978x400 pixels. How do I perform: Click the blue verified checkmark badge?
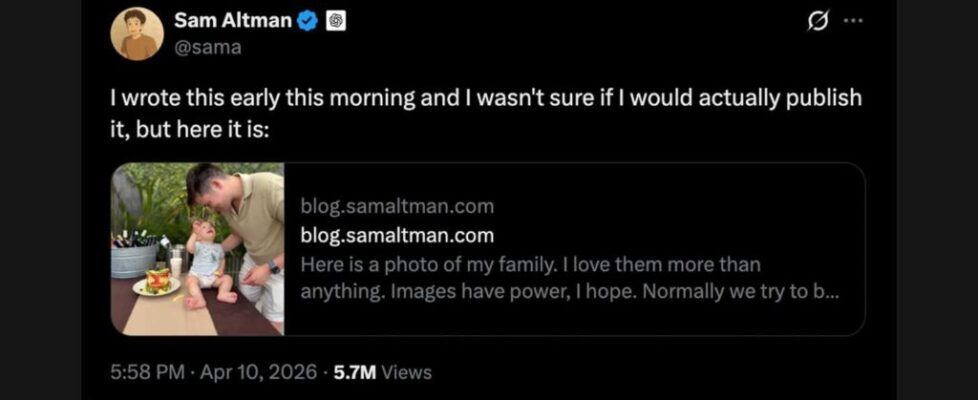[x=308, y=20]
